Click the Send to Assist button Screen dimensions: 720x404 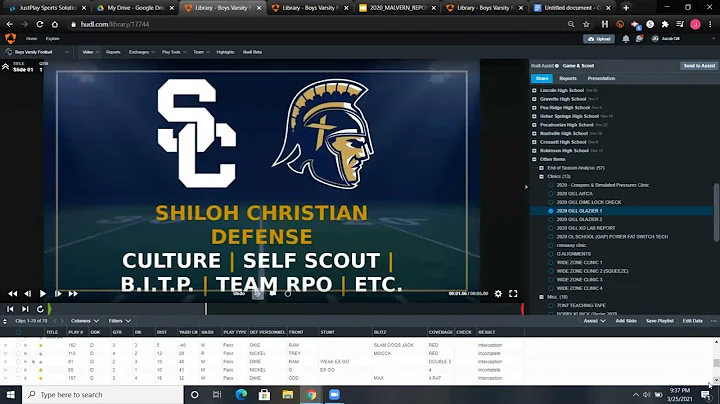click(x=699, y=66)
